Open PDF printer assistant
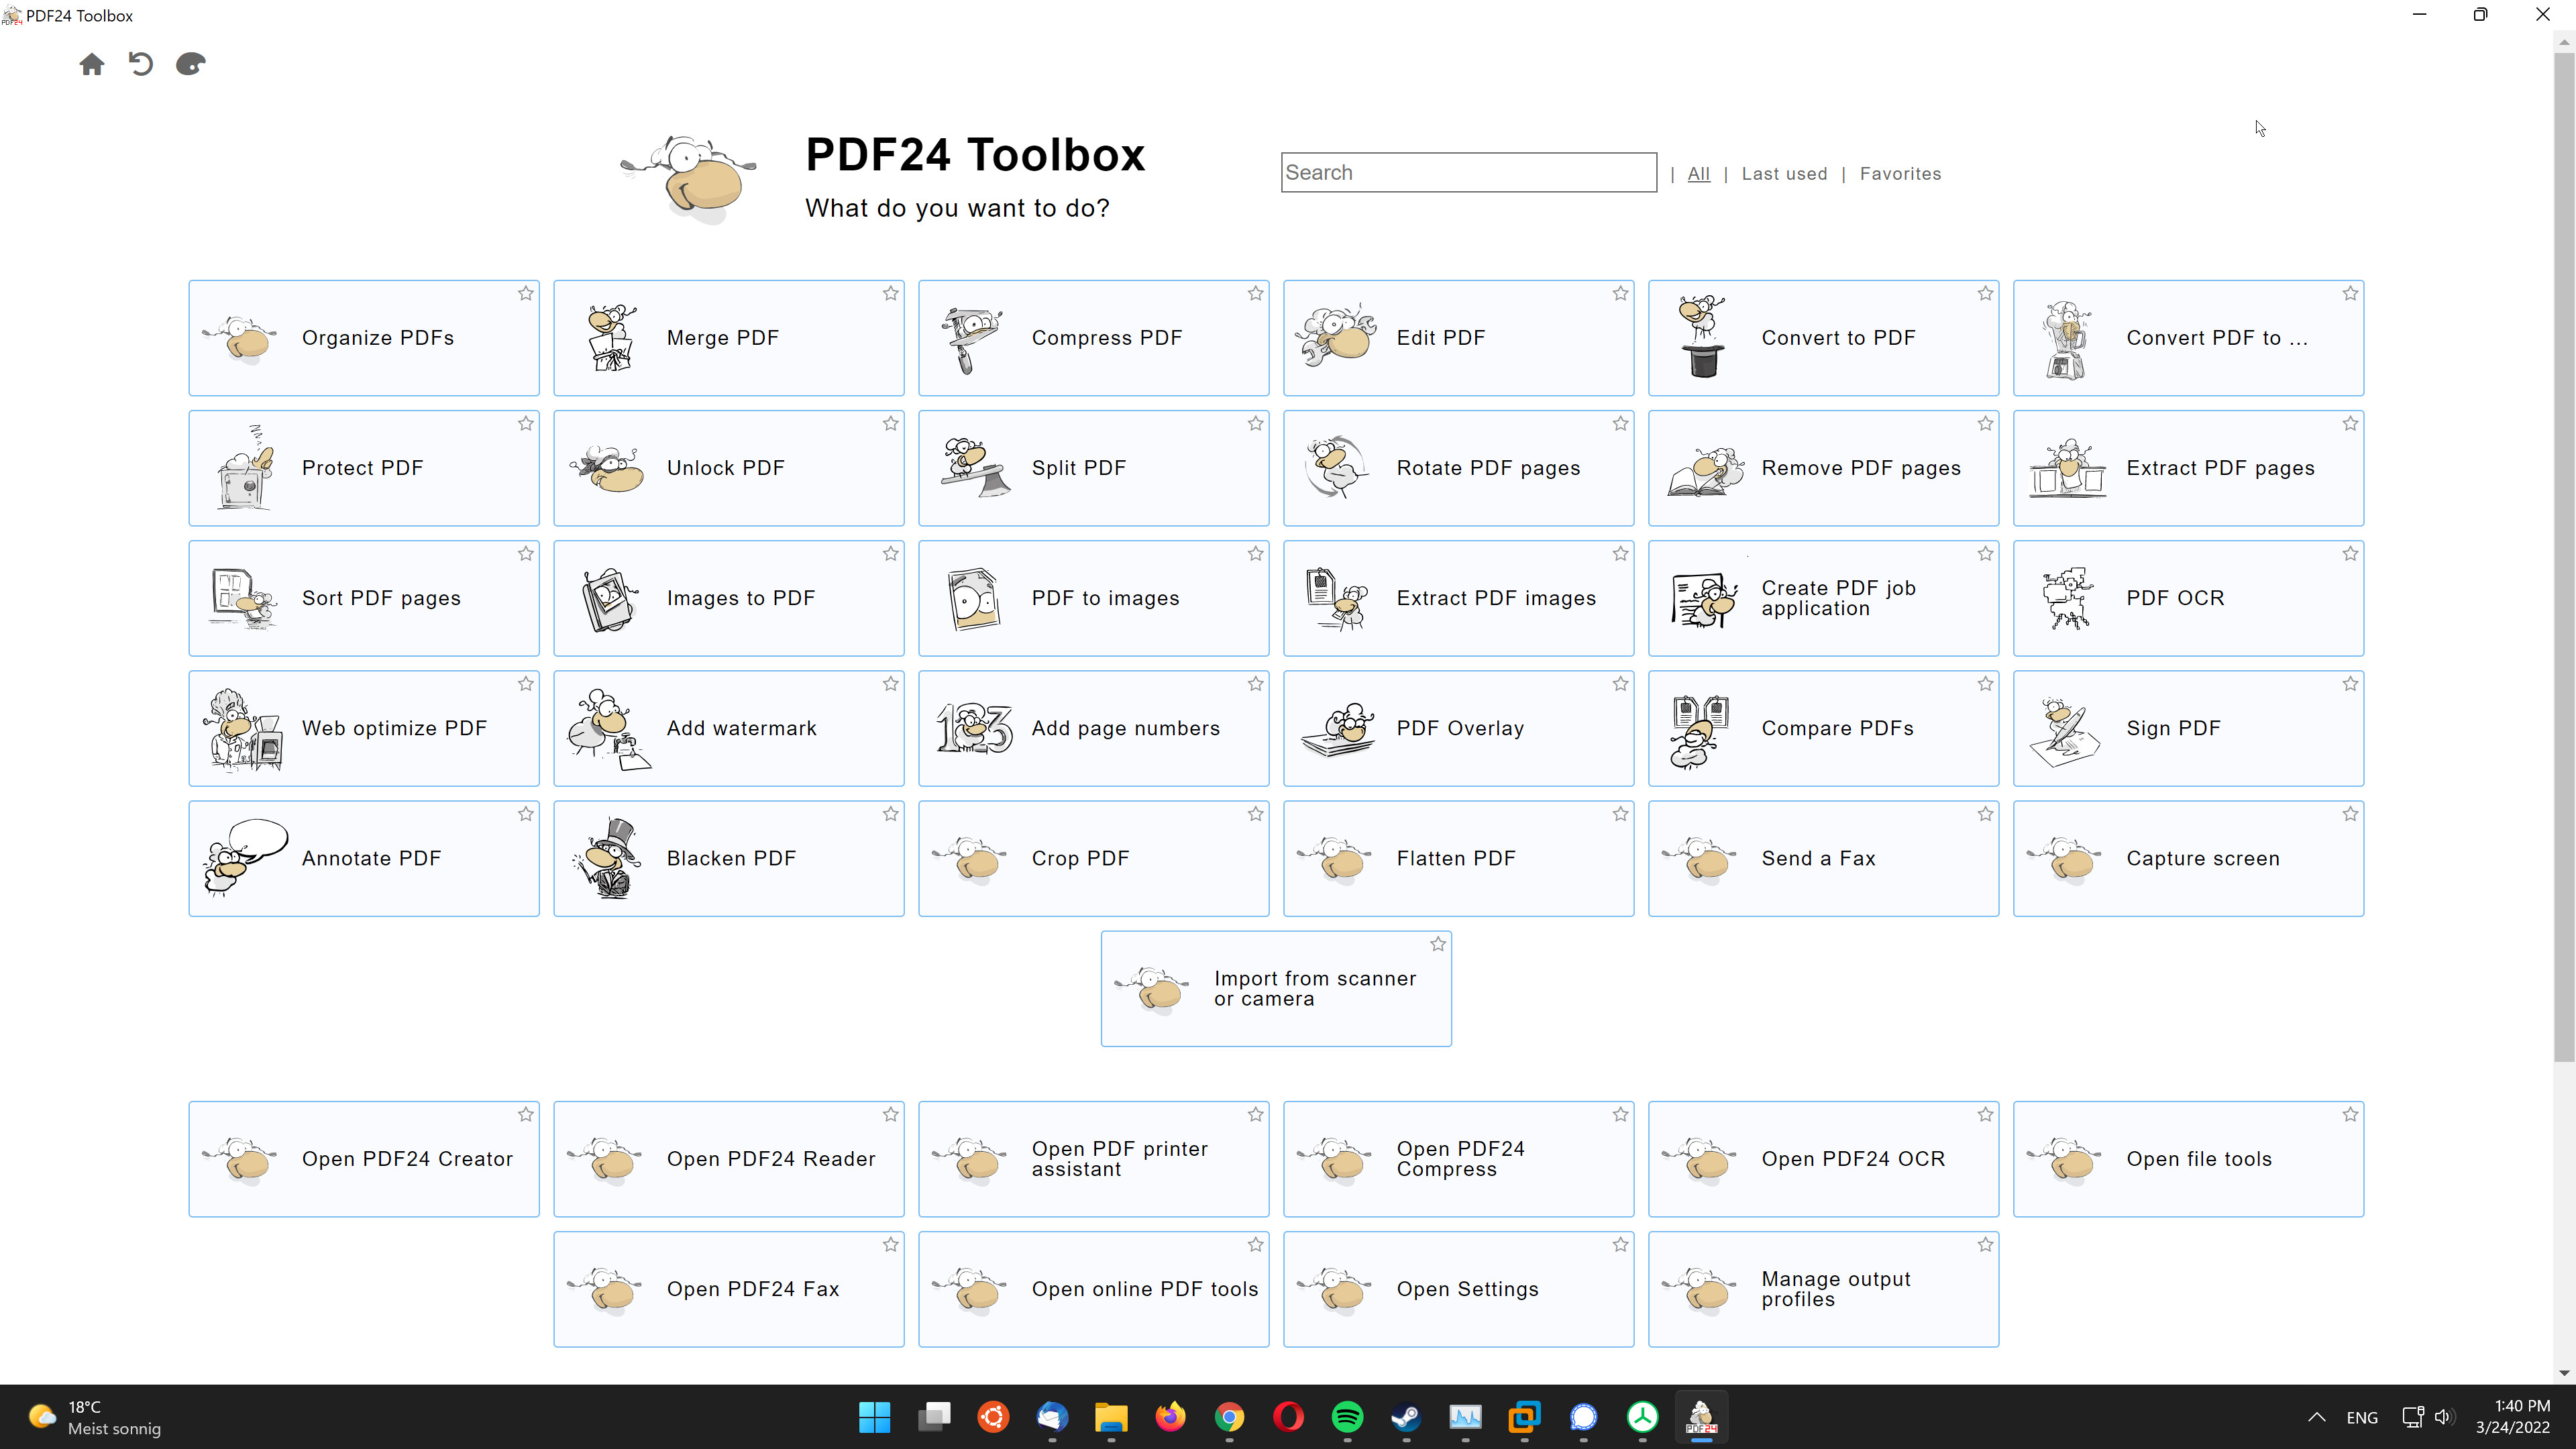The image size is (2576, 1449). (1094, 1159)
